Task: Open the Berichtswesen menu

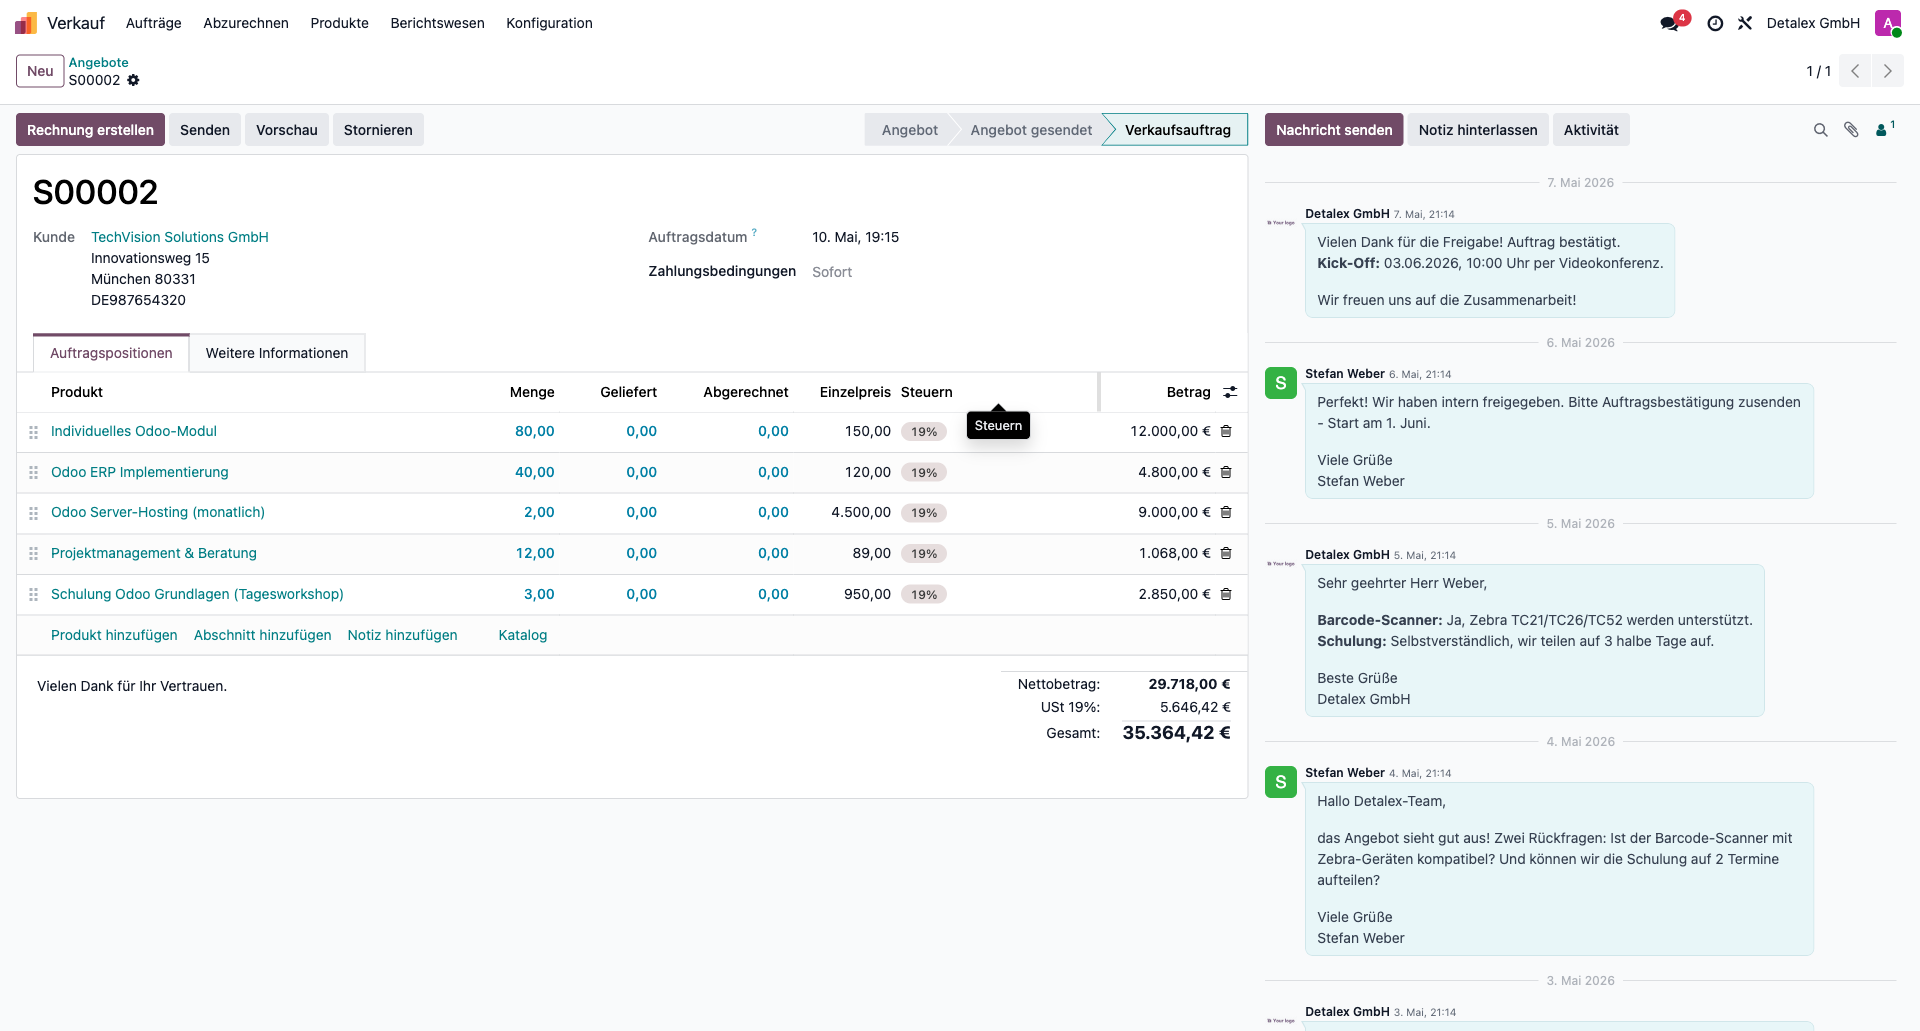Action: click(x=438, y=23)
